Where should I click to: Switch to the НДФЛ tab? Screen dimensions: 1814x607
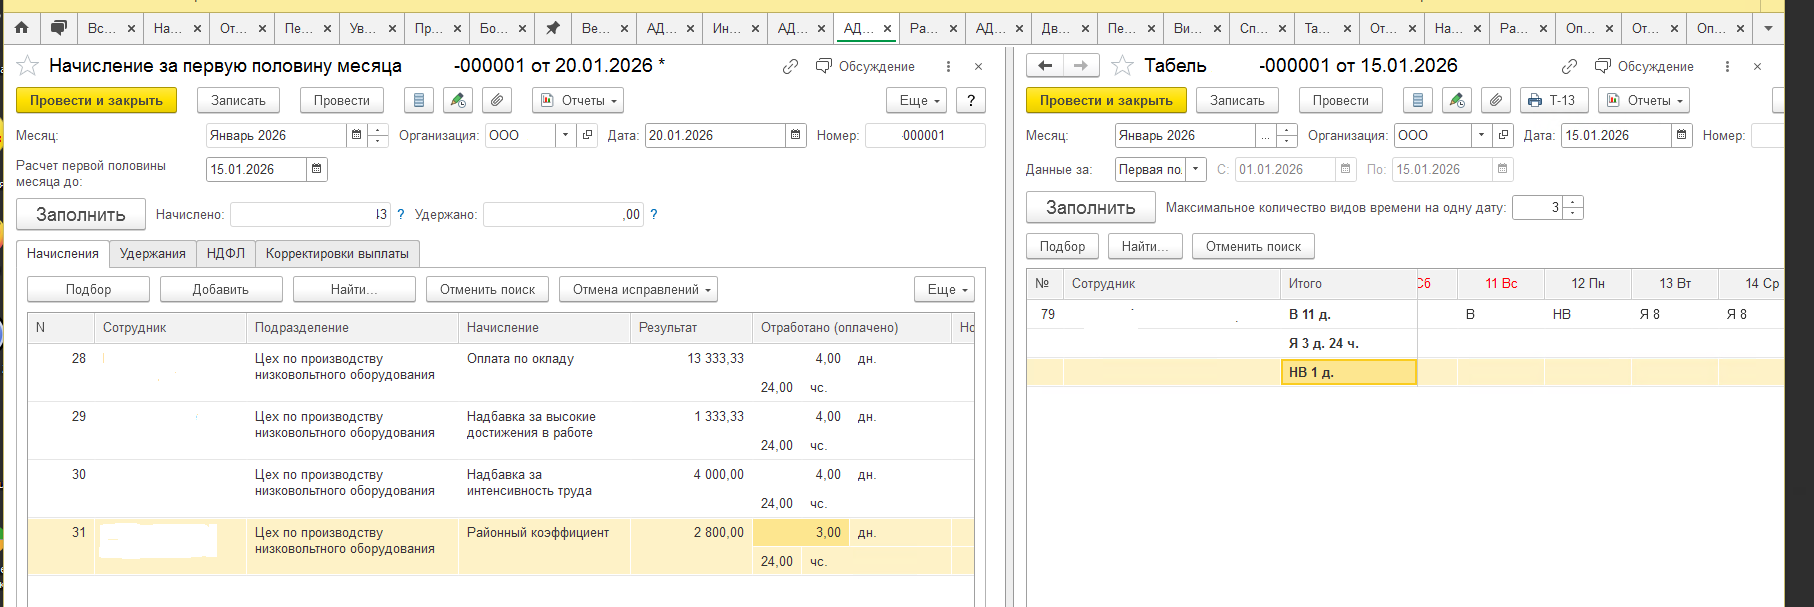click(226, 253)
